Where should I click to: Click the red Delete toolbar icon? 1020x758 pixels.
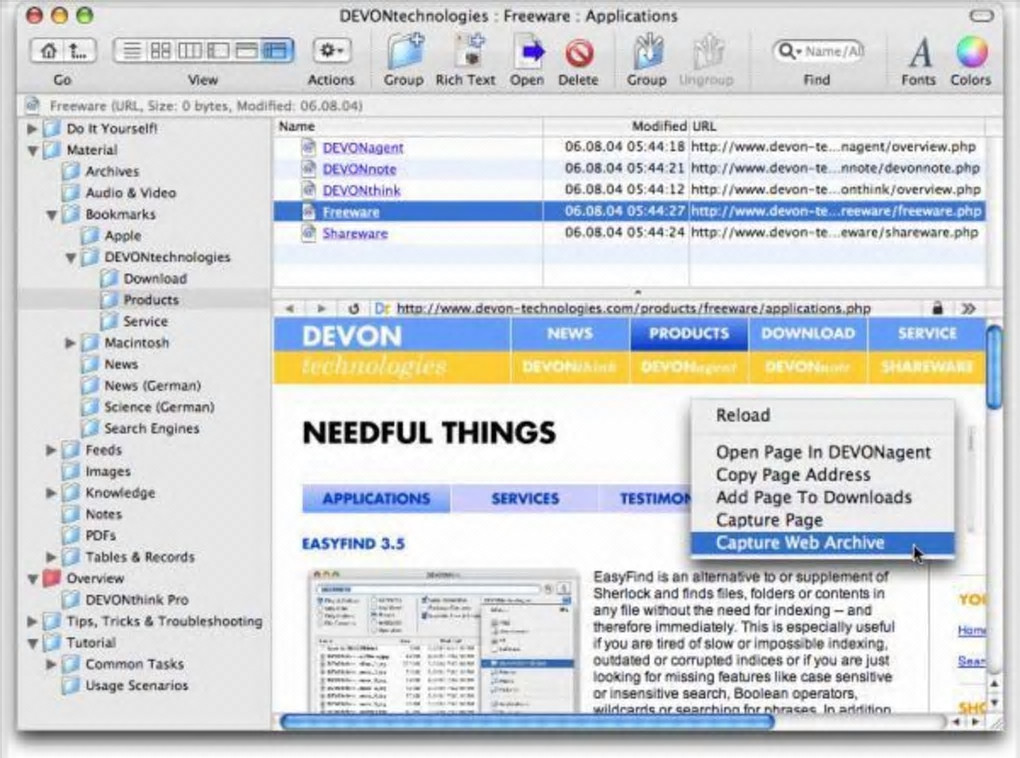click(x=578, y=53)
